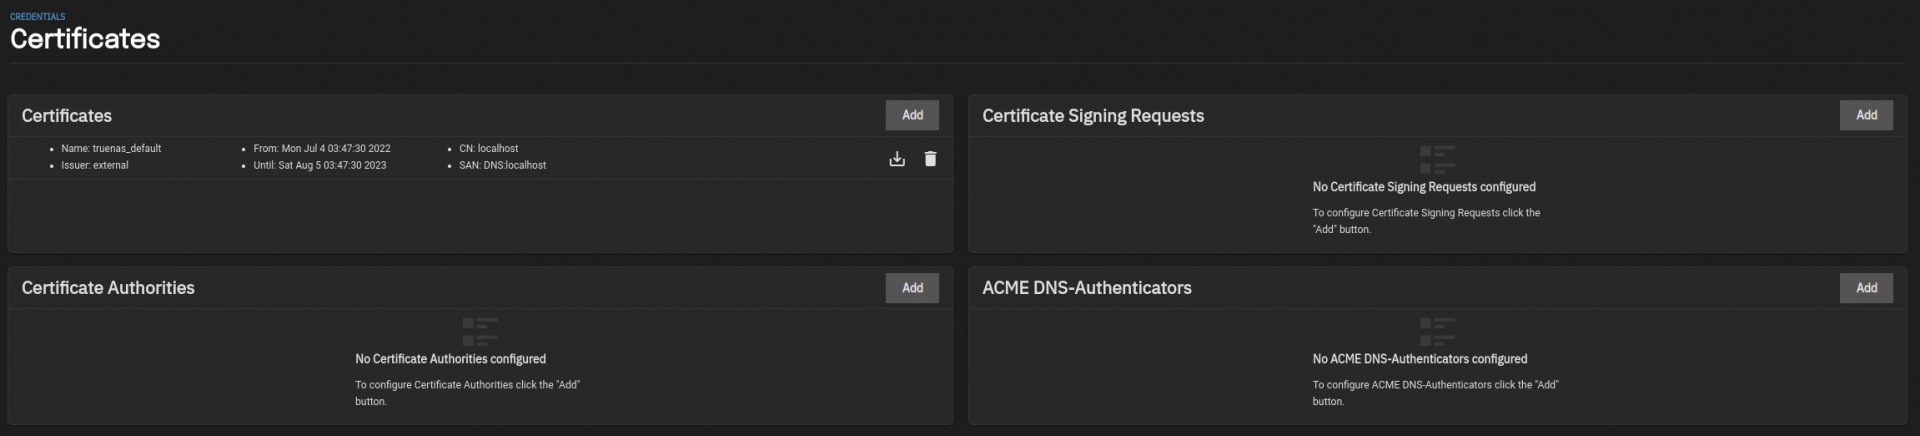Select the 'Issuer: external' text

95,165
